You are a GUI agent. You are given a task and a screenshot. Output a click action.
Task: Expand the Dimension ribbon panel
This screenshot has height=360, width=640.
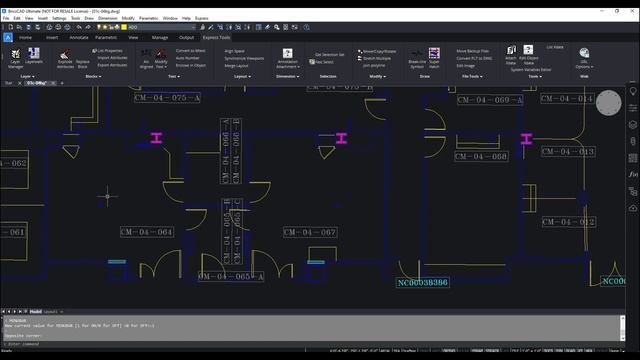288,76
